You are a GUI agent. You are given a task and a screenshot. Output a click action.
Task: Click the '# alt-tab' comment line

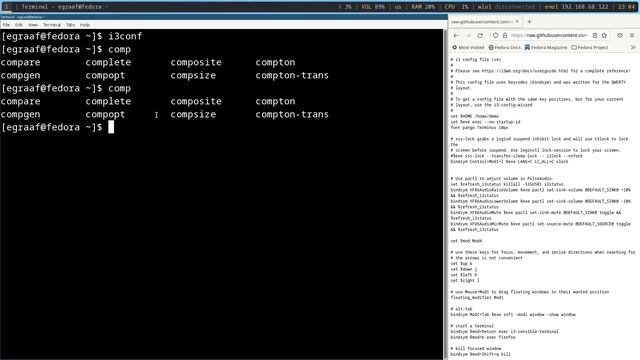(461, 309)
